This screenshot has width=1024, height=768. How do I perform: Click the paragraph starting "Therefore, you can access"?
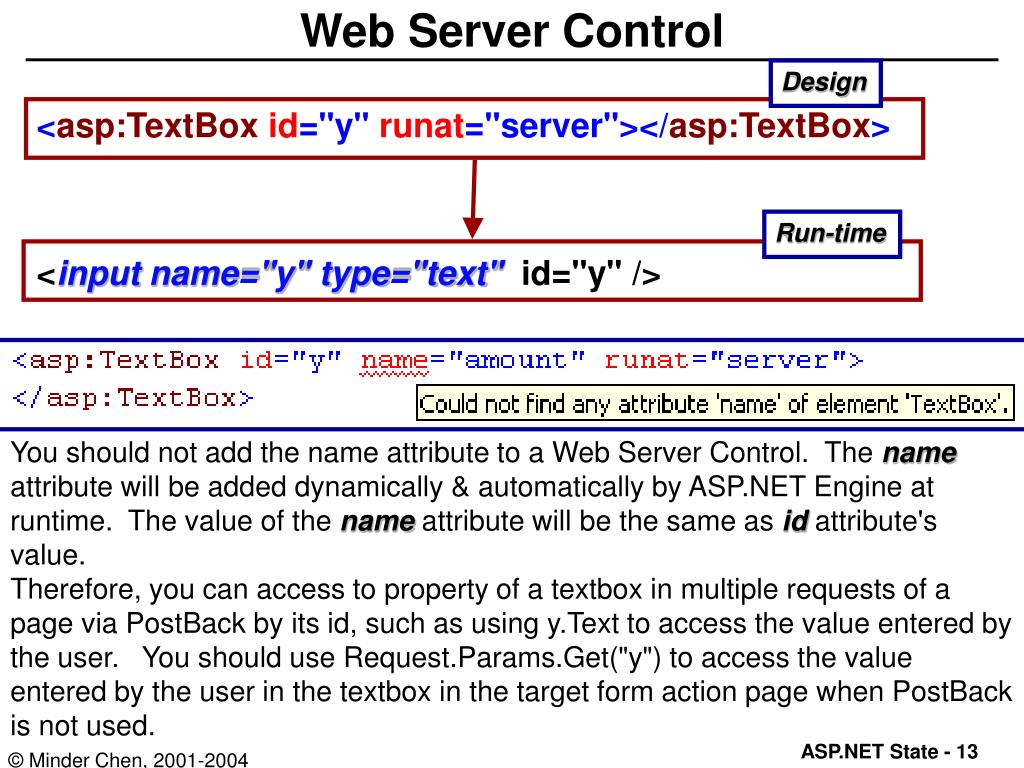511,658
